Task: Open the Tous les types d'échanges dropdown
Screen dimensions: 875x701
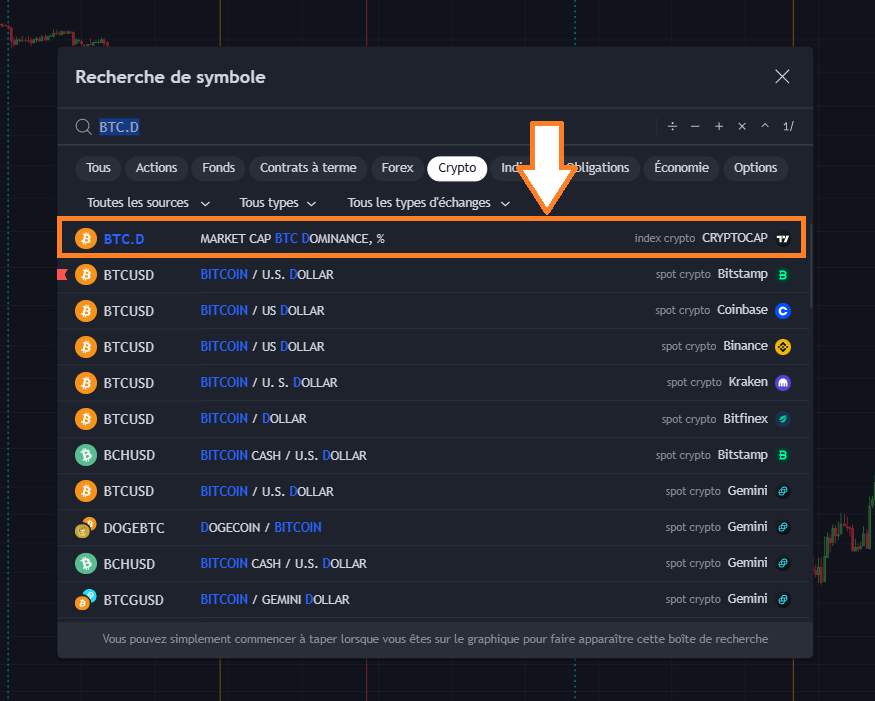Action: point(429,203)
